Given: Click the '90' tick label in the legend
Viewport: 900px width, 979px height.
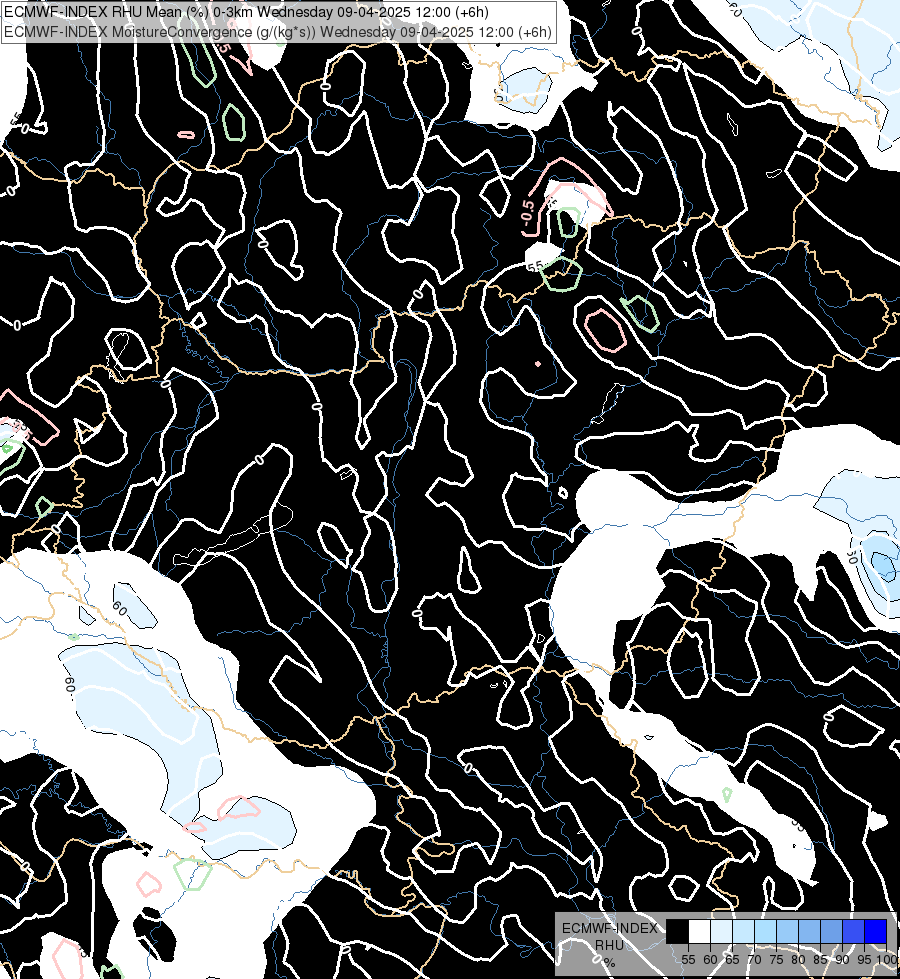Looking at the screenshot, I should [842, 960].
